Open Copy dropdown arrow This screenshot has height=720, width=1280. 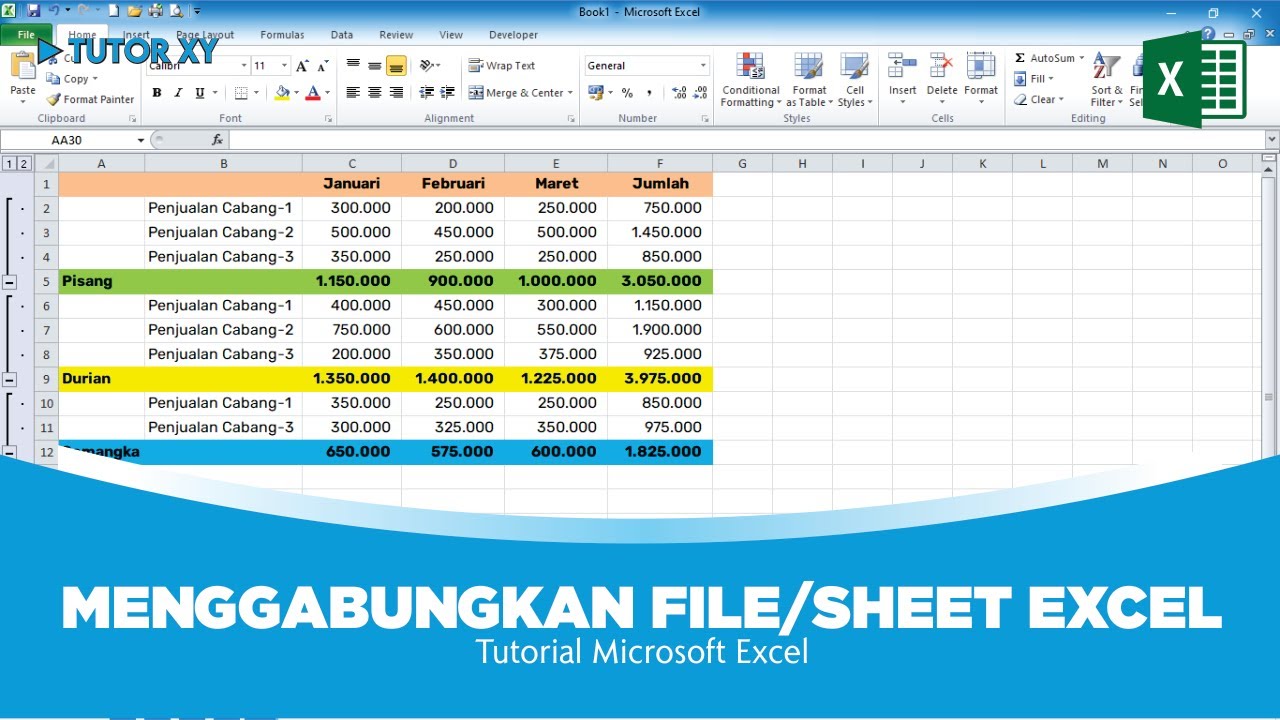pos(95,79)
